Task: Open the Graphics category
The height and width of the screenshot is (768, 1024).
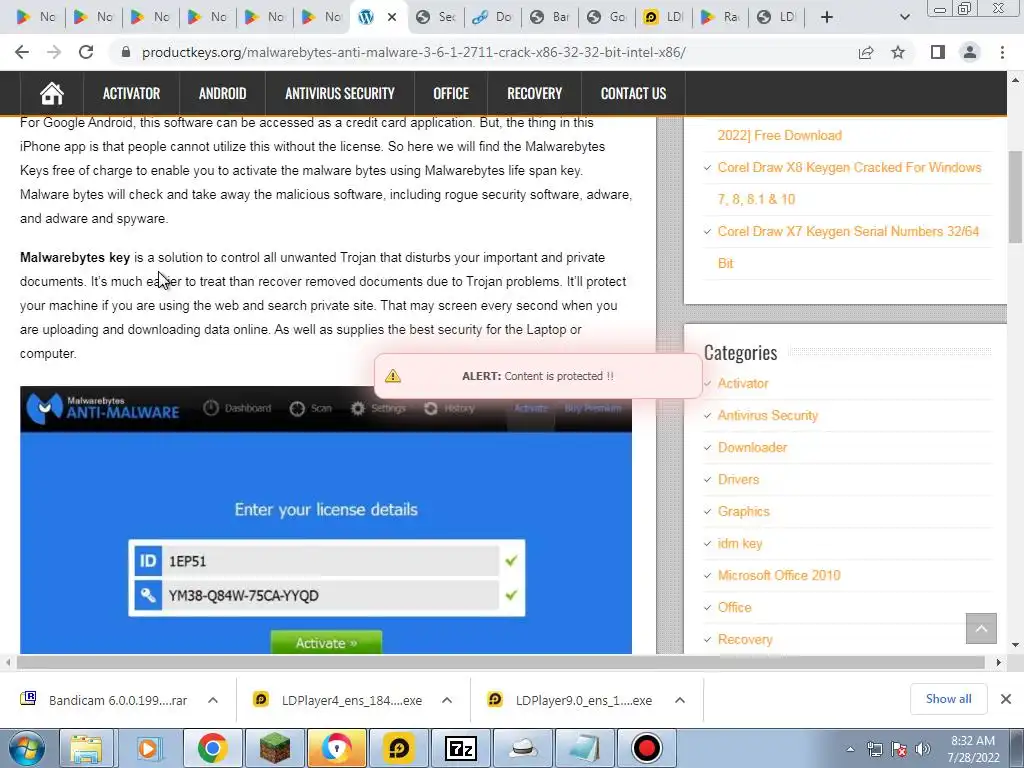Action: [743, 511]
